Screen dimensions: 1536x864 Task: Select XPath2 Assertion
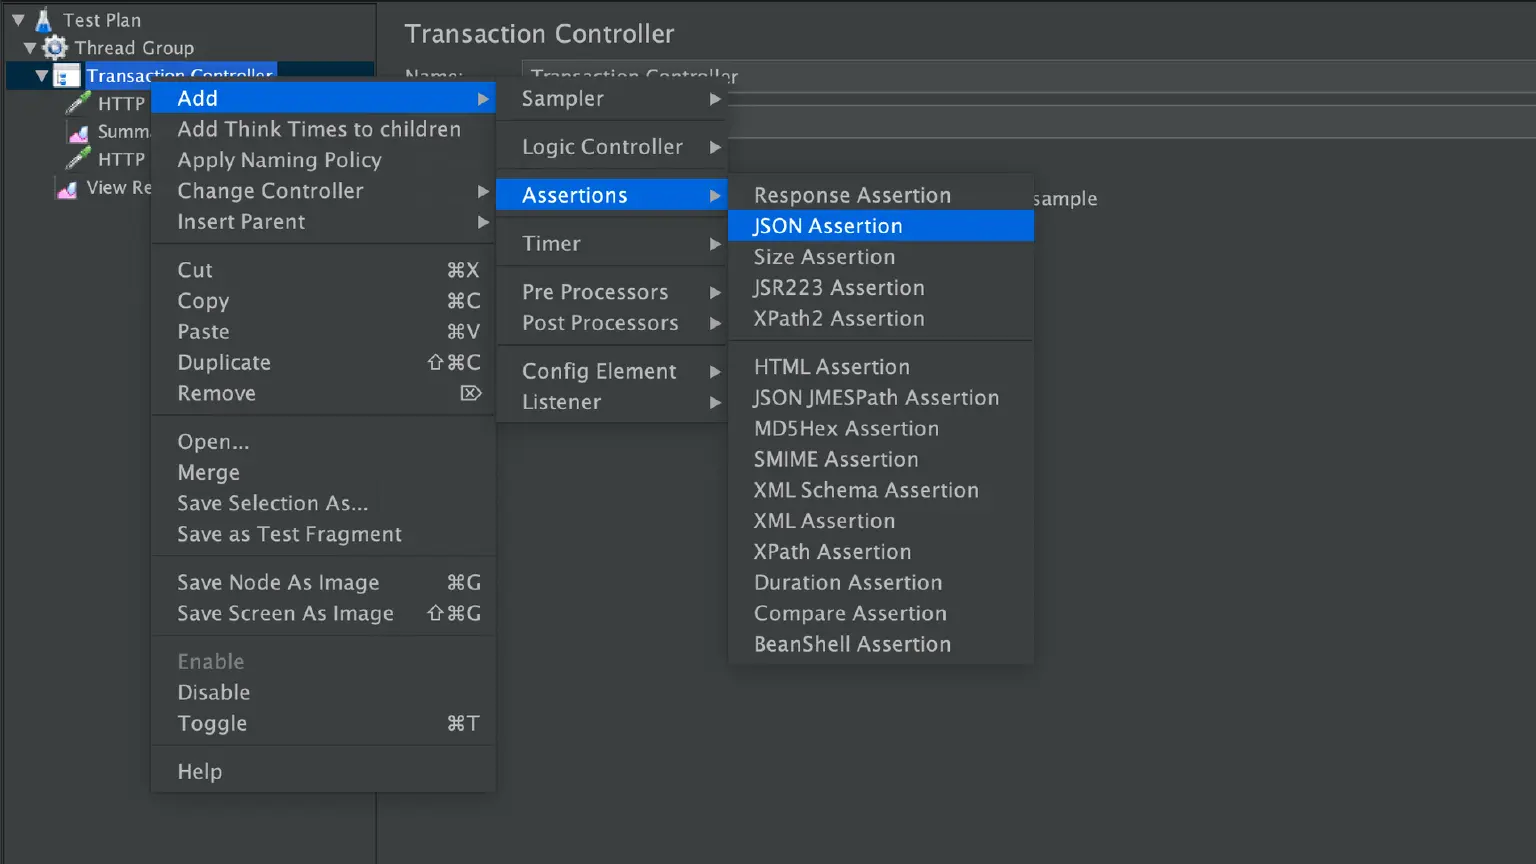click(838, 318)
